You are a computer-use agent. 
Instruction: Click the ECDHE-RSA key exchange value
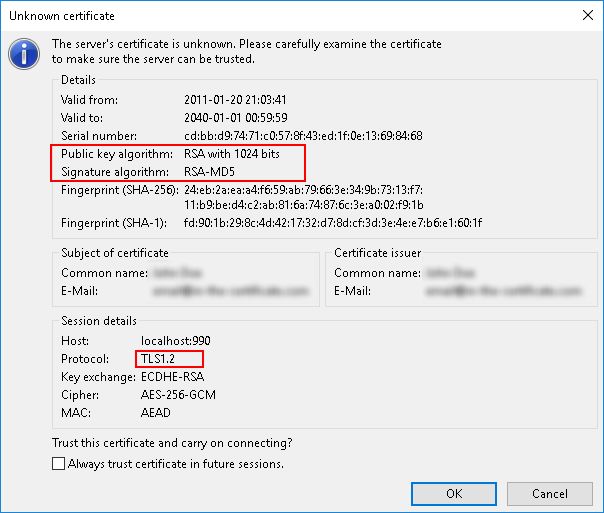[173, 376]
